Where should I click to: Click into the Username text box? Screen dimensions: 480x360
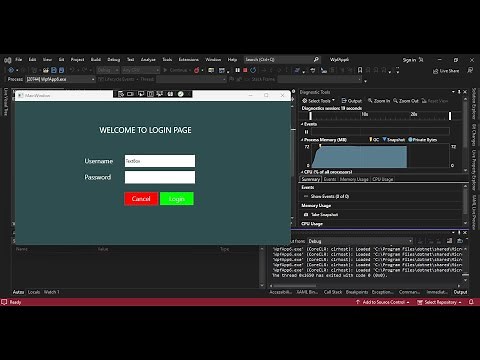pos(160,161)
